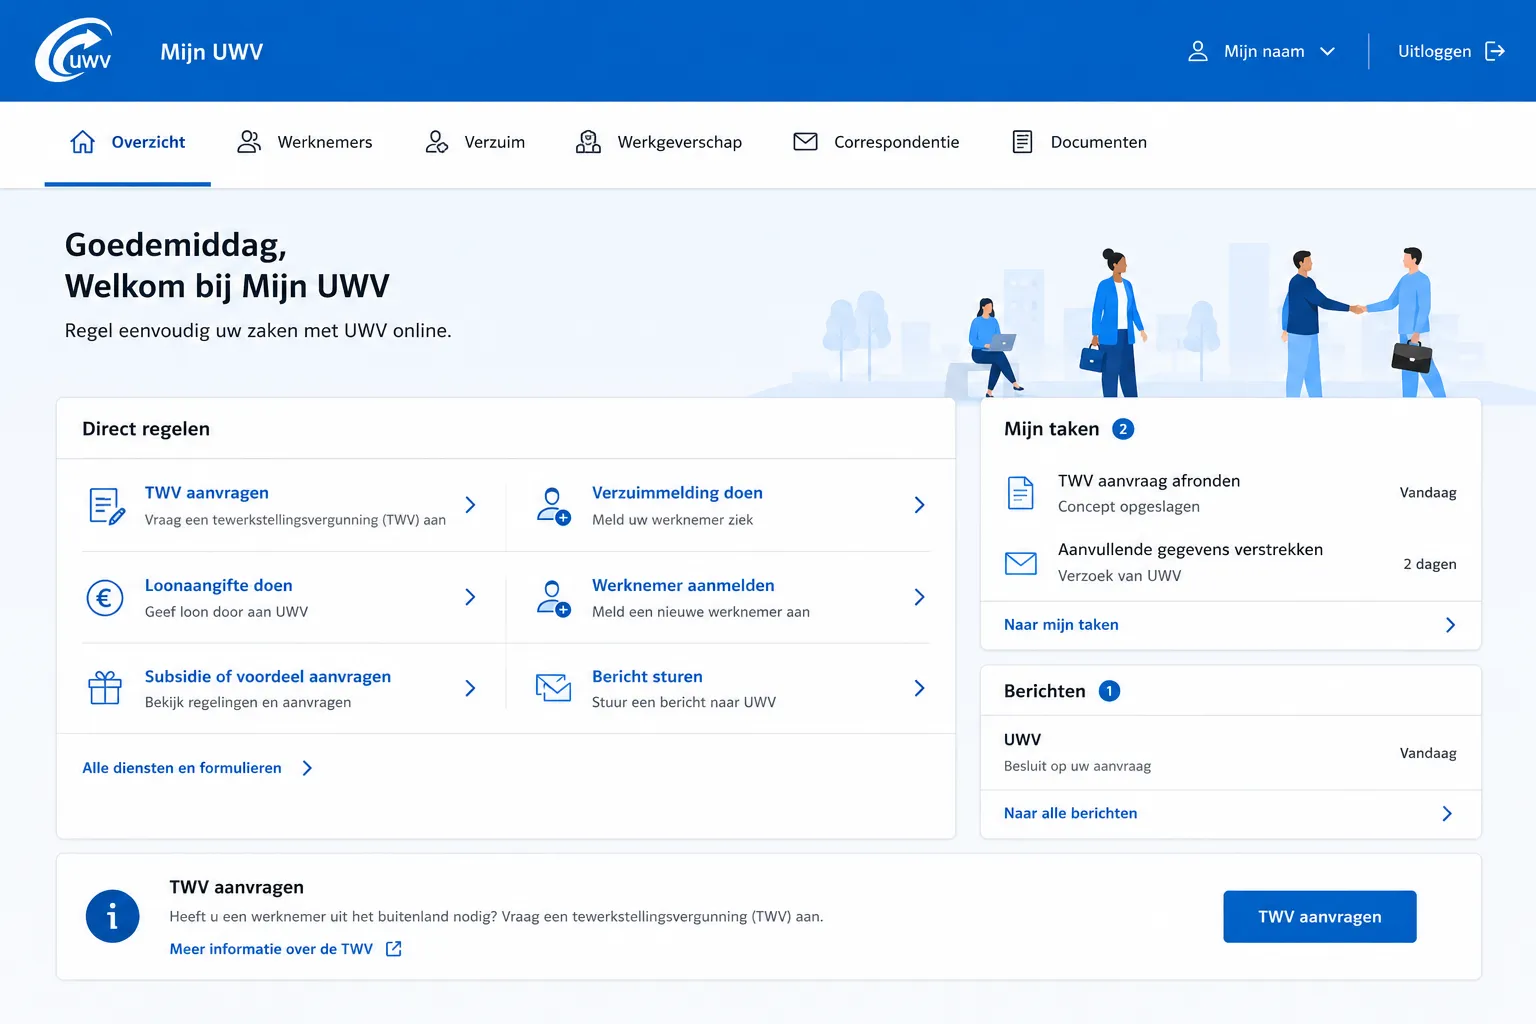Click the chevron after Alle diensten en formulieren

[307, 768]
